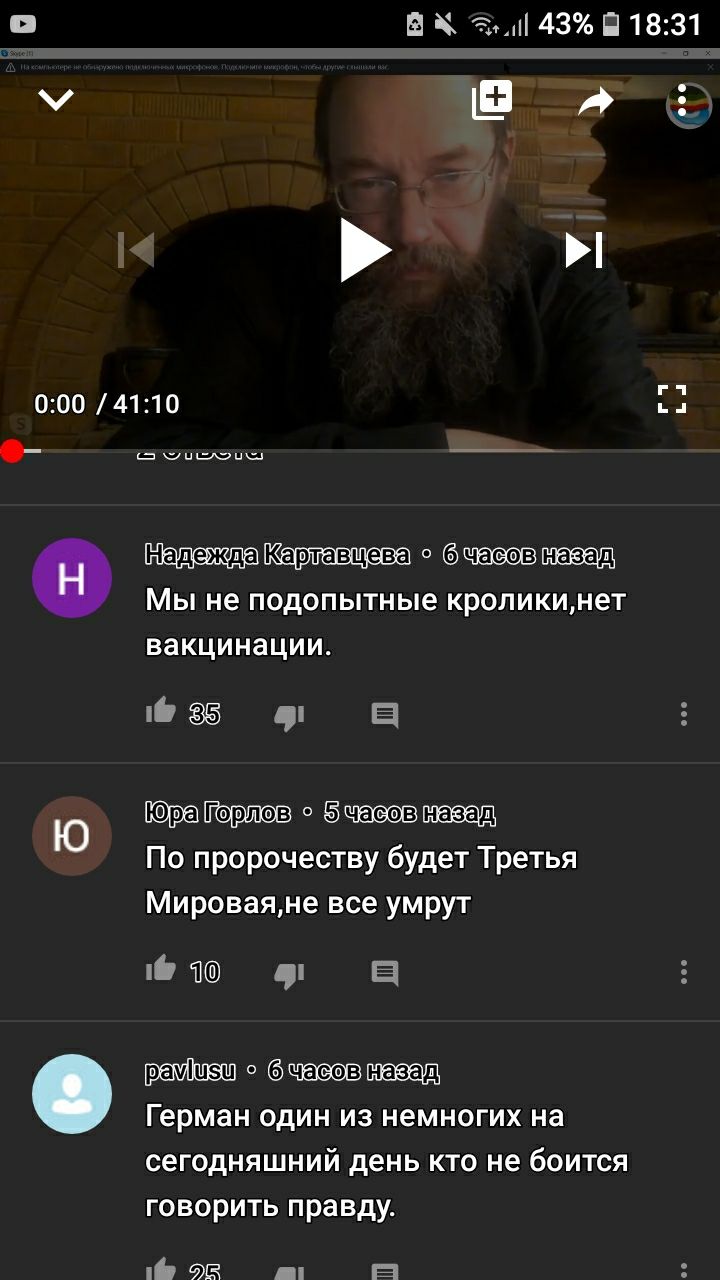Share the video with arrow icon

(x=595, y=101)
